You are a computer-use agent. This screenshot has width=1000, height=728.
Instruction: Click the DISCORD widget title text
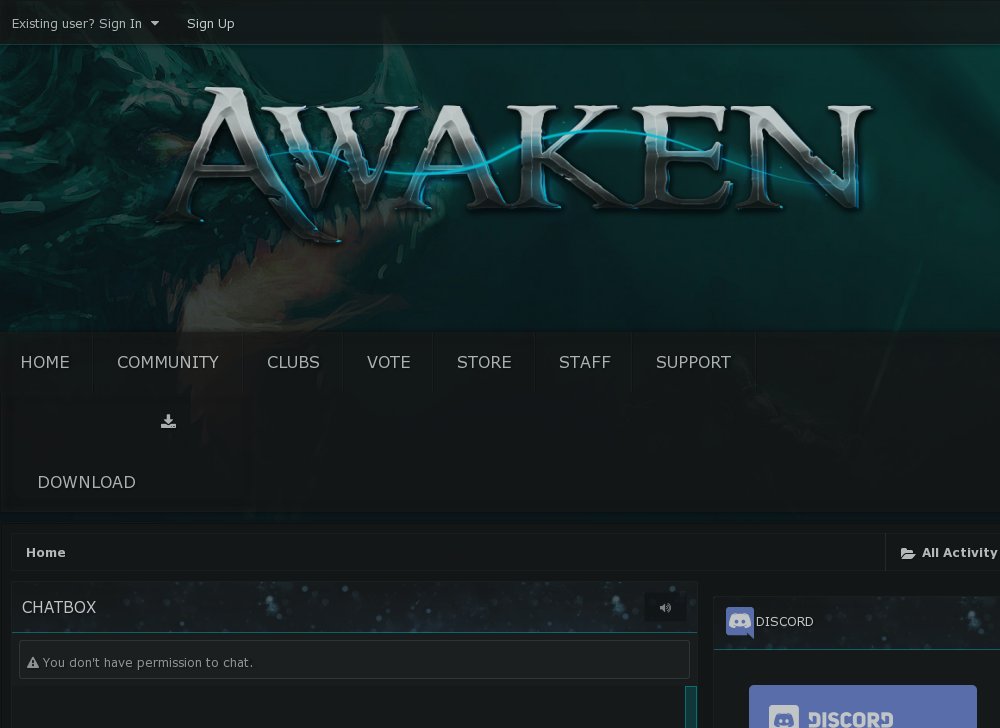click(784, 622)
